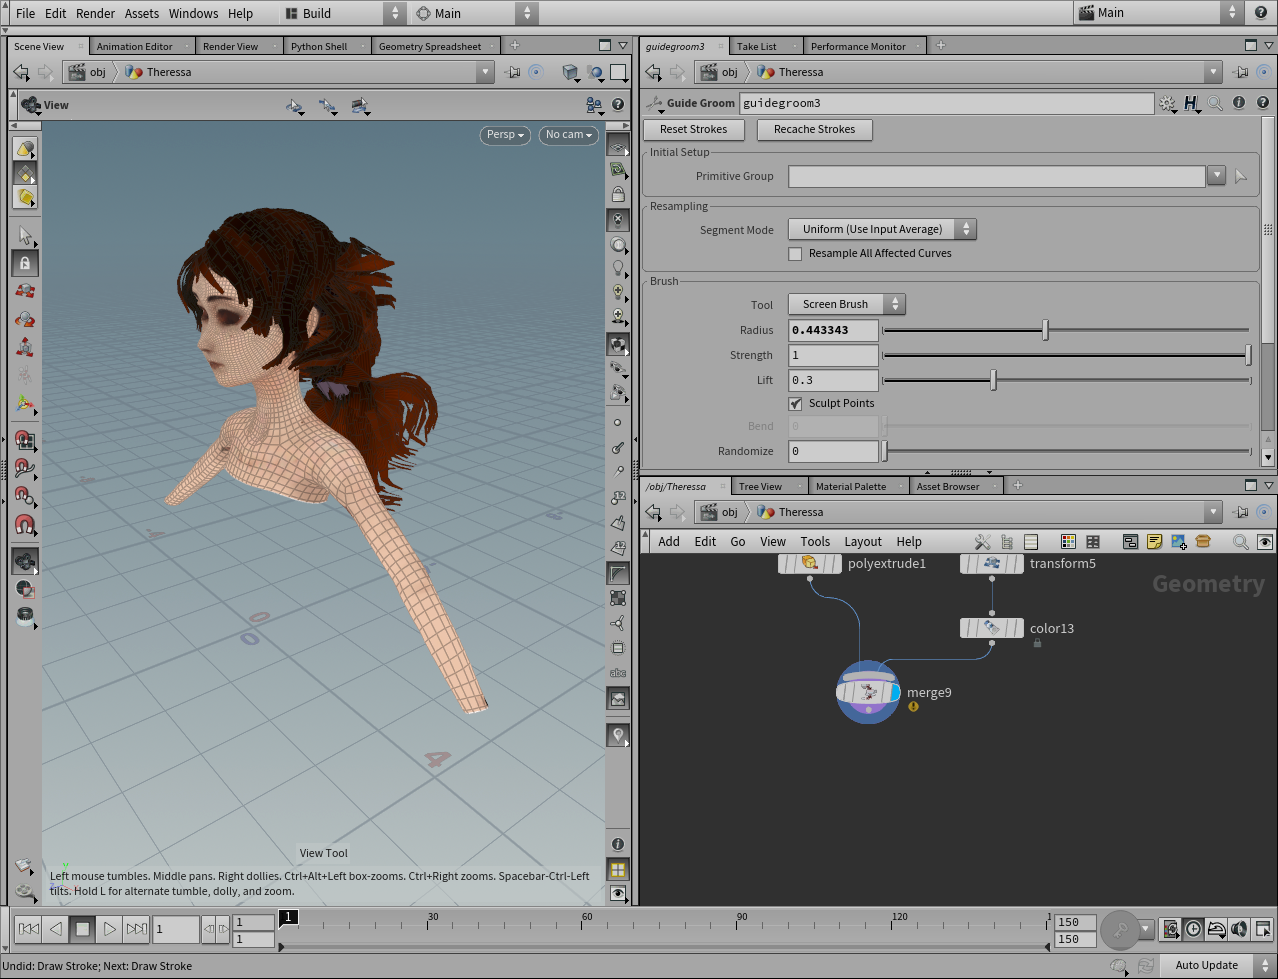This screenshot has width=1278, height=979.
Task: Select the color13 node
Action: click(992, 628)
